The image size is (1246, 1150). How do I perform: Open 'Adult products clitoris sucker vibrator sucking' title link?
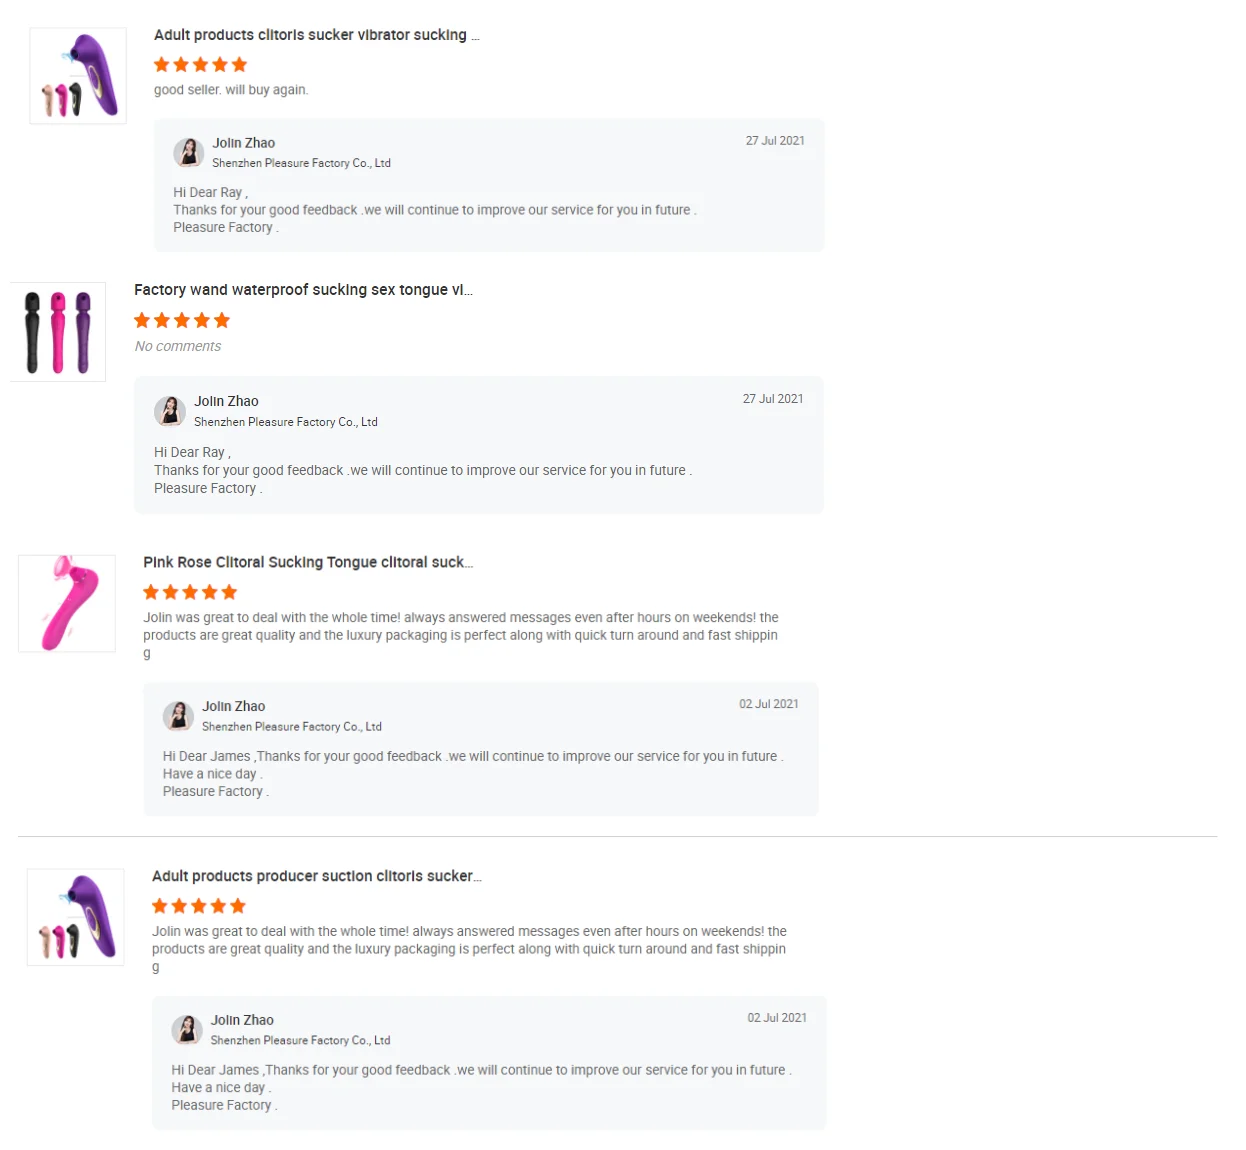[316, 35]
